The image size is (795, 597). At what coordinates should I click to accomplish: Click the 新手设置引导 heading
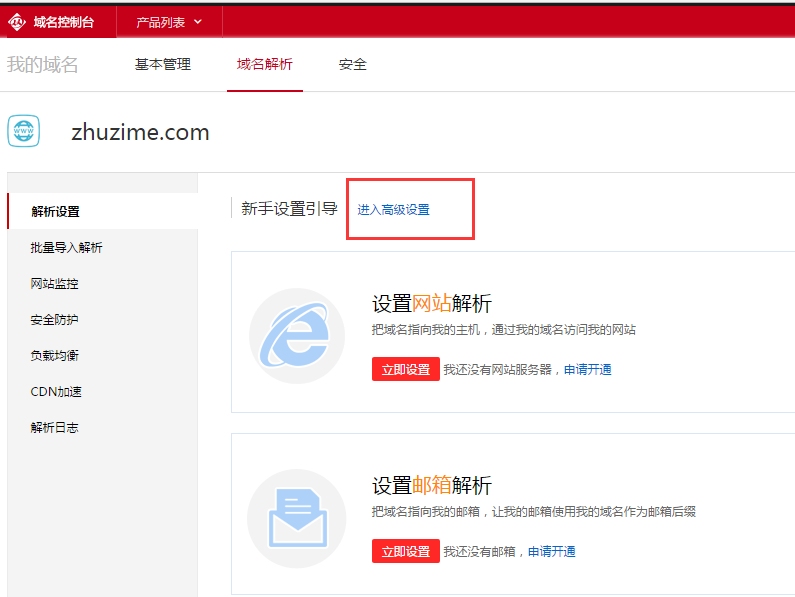(290, 208)
